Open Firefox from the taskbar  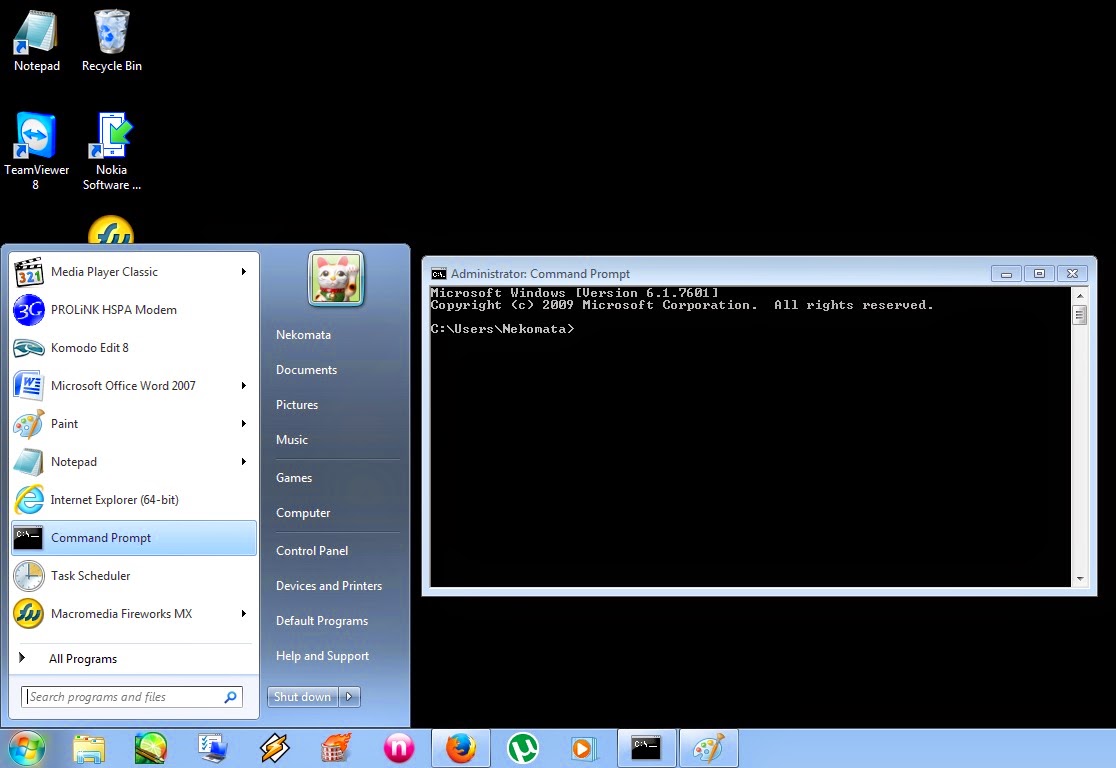point(460,749)
